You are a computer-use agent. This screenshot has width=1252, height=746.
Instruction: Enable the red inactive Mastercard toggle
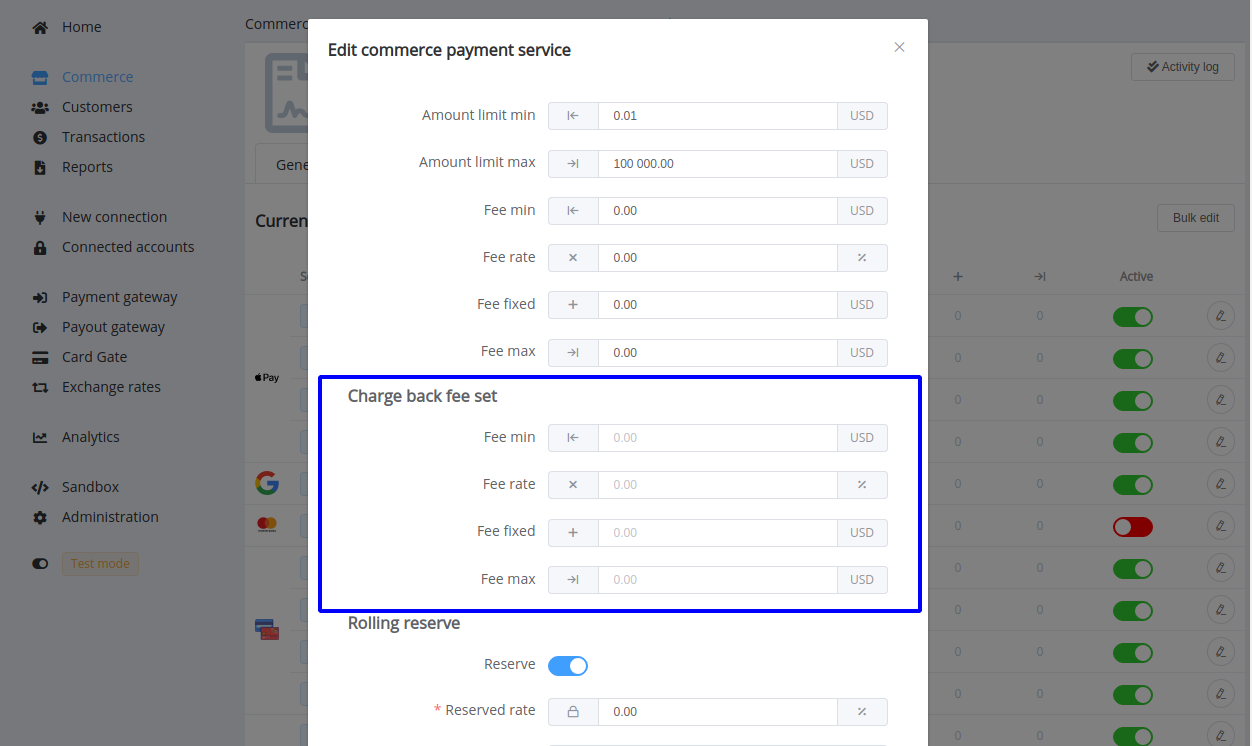1133,526
